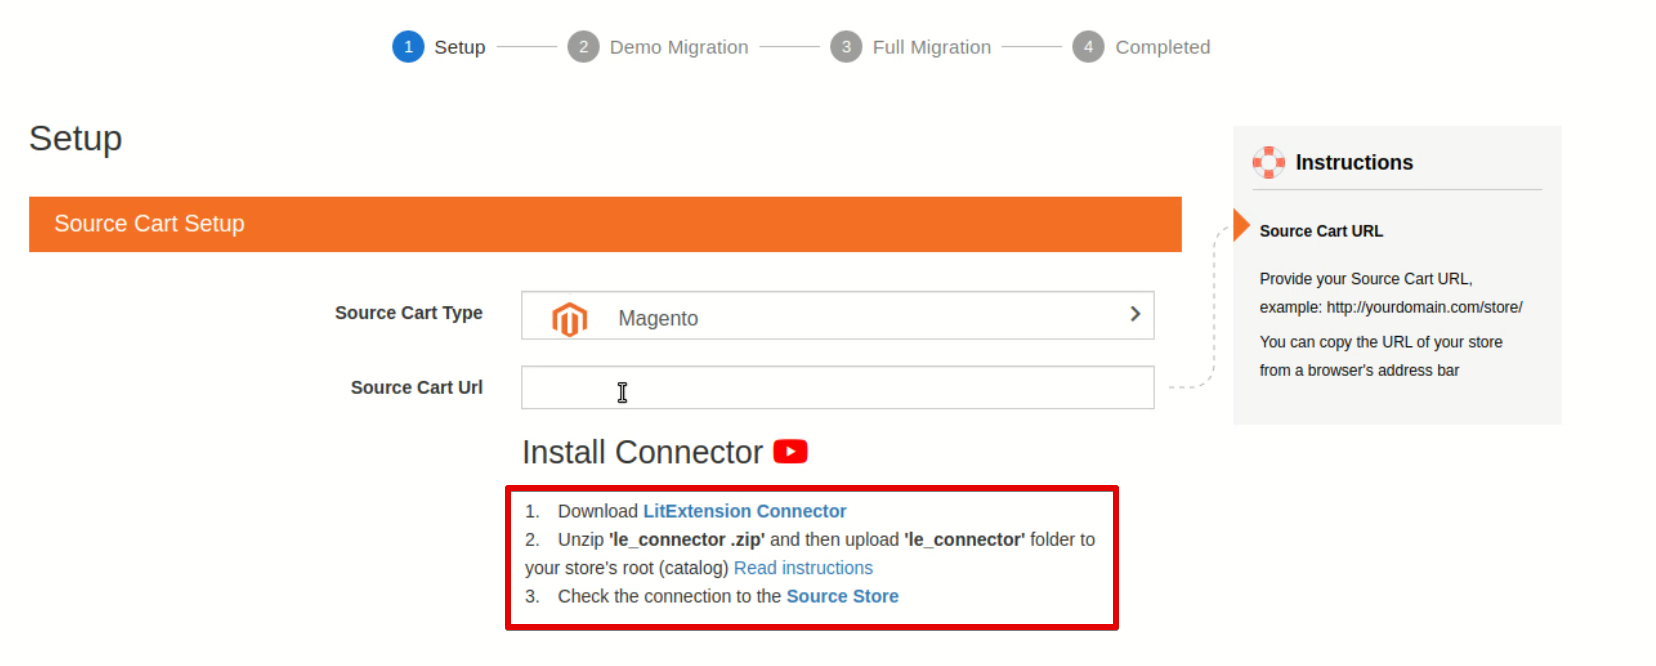Click the Source Cart Type label
This screenshot has width=1656, height=666.
coord(409,313)
